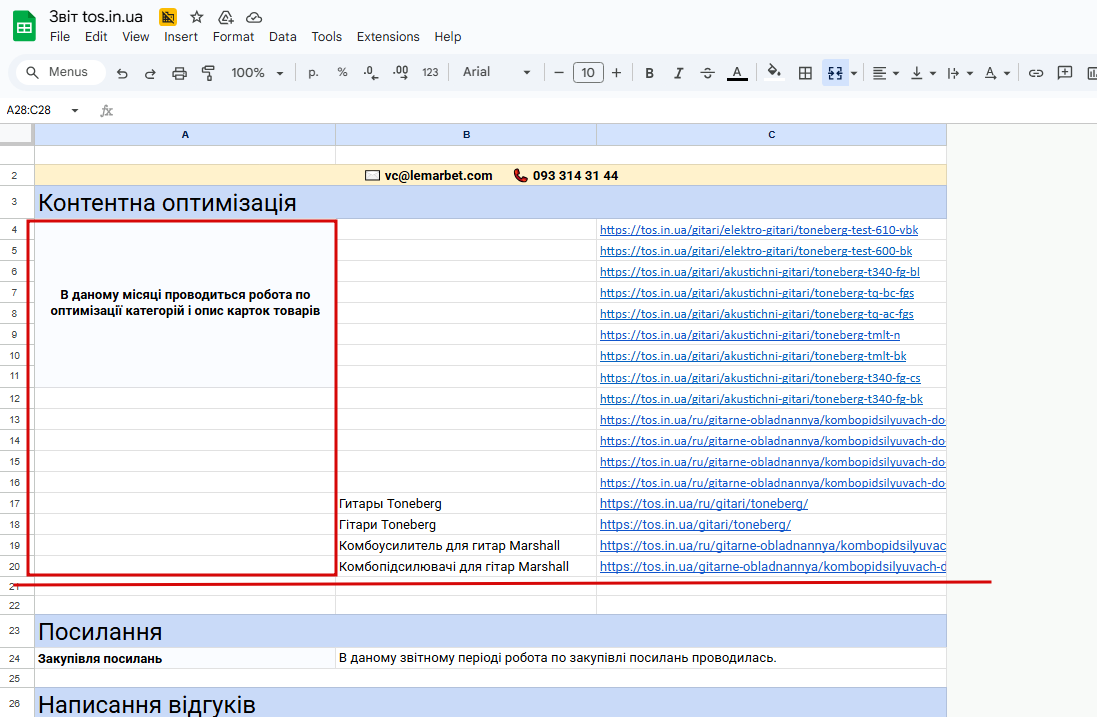This screenshot has height=717, width=1097.
Task: Click the Insert comment icon
Action: pos(1065,73)
